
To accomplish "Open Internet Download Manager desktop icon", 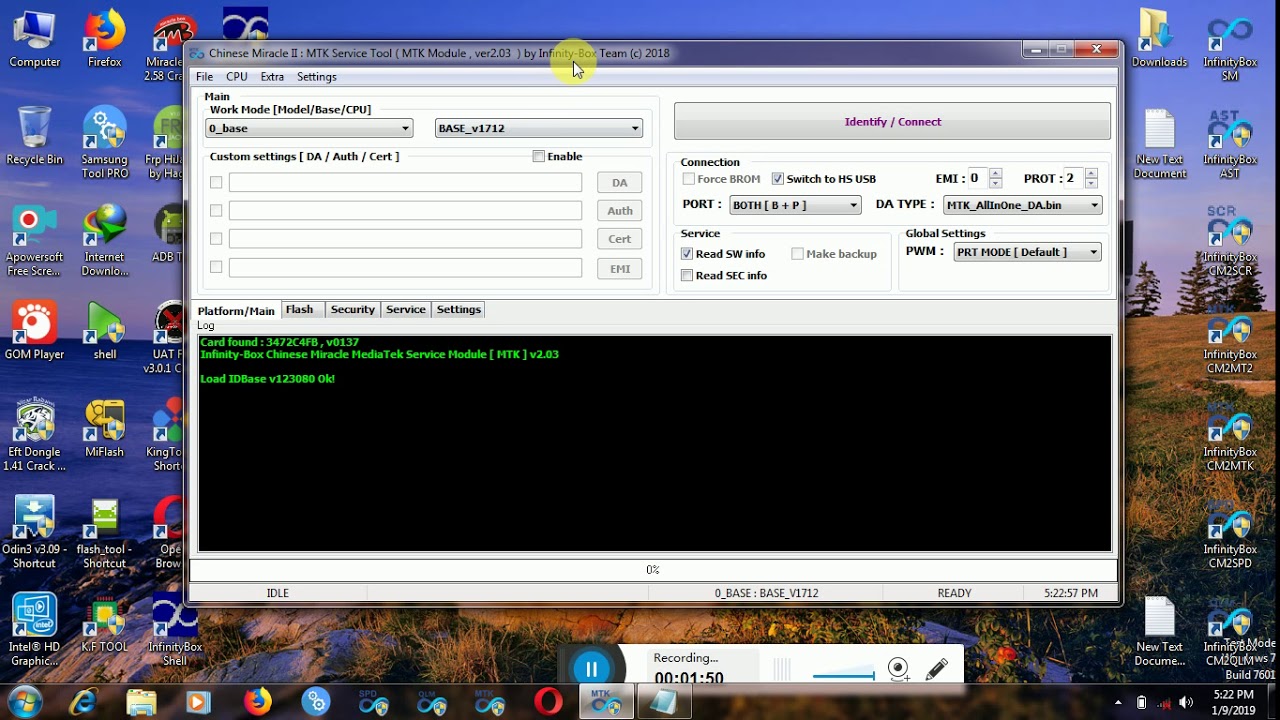I will [x=104, y=241].
